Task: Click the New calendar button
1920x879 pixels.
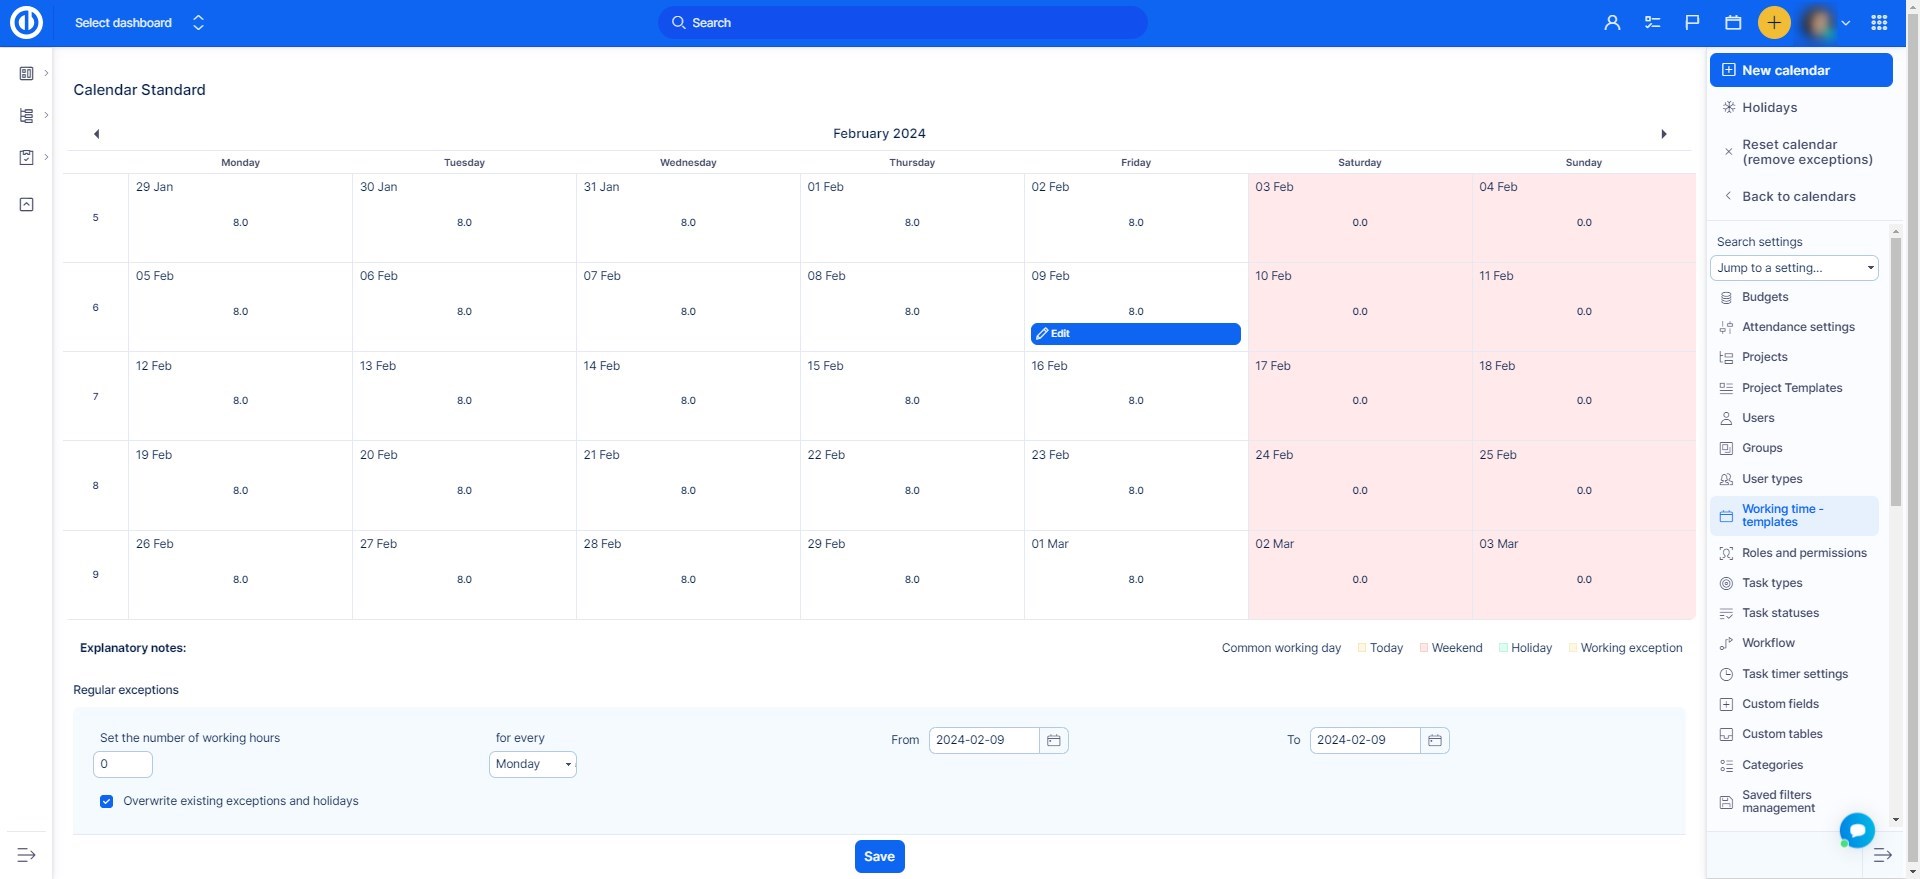Action: click(x=1800, y=70)
